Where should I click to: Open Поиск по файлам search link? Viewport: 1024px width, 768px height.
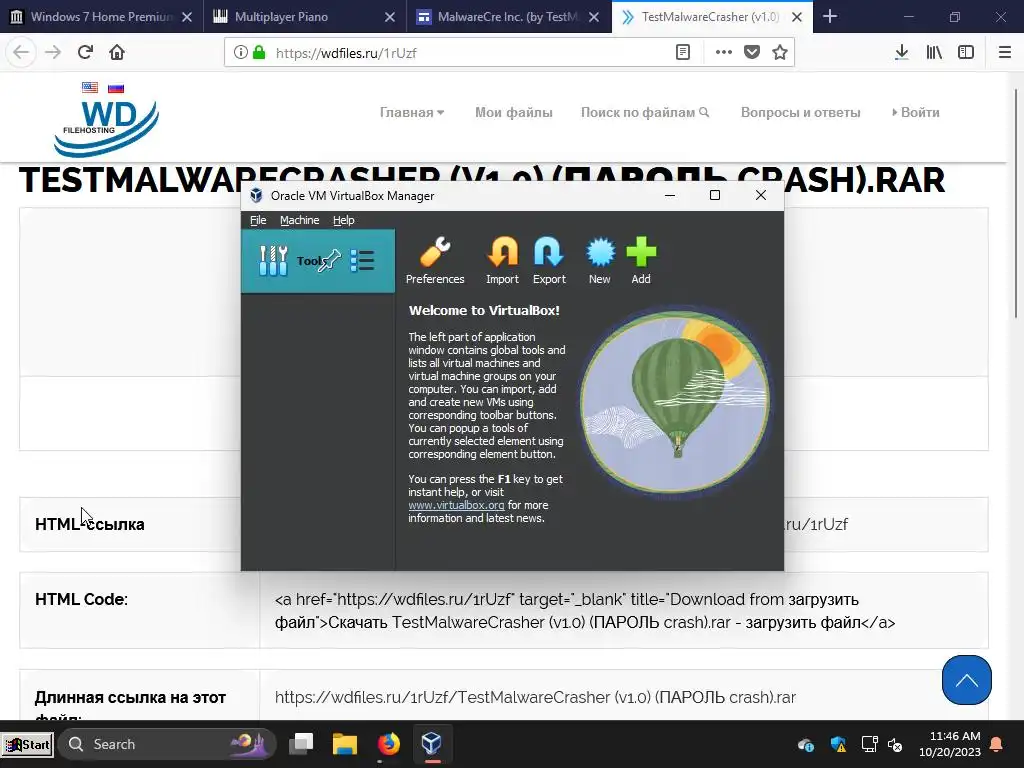click(x=645, y=112)
